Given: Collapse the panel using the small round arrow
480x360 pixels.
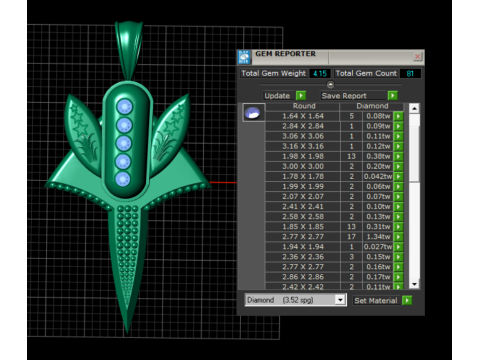Looking at the screenshot, I should pos(330,85).
